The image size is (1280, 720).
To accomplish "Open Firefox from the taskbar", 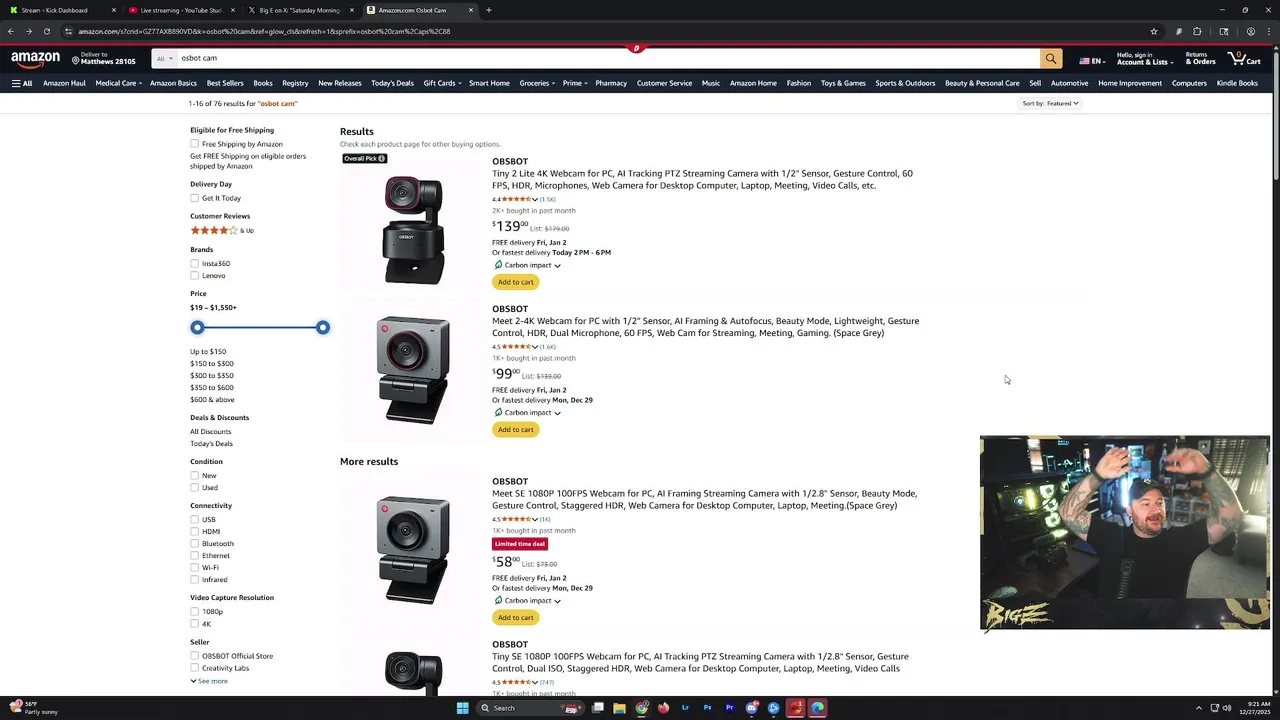I will click(663, 708).
